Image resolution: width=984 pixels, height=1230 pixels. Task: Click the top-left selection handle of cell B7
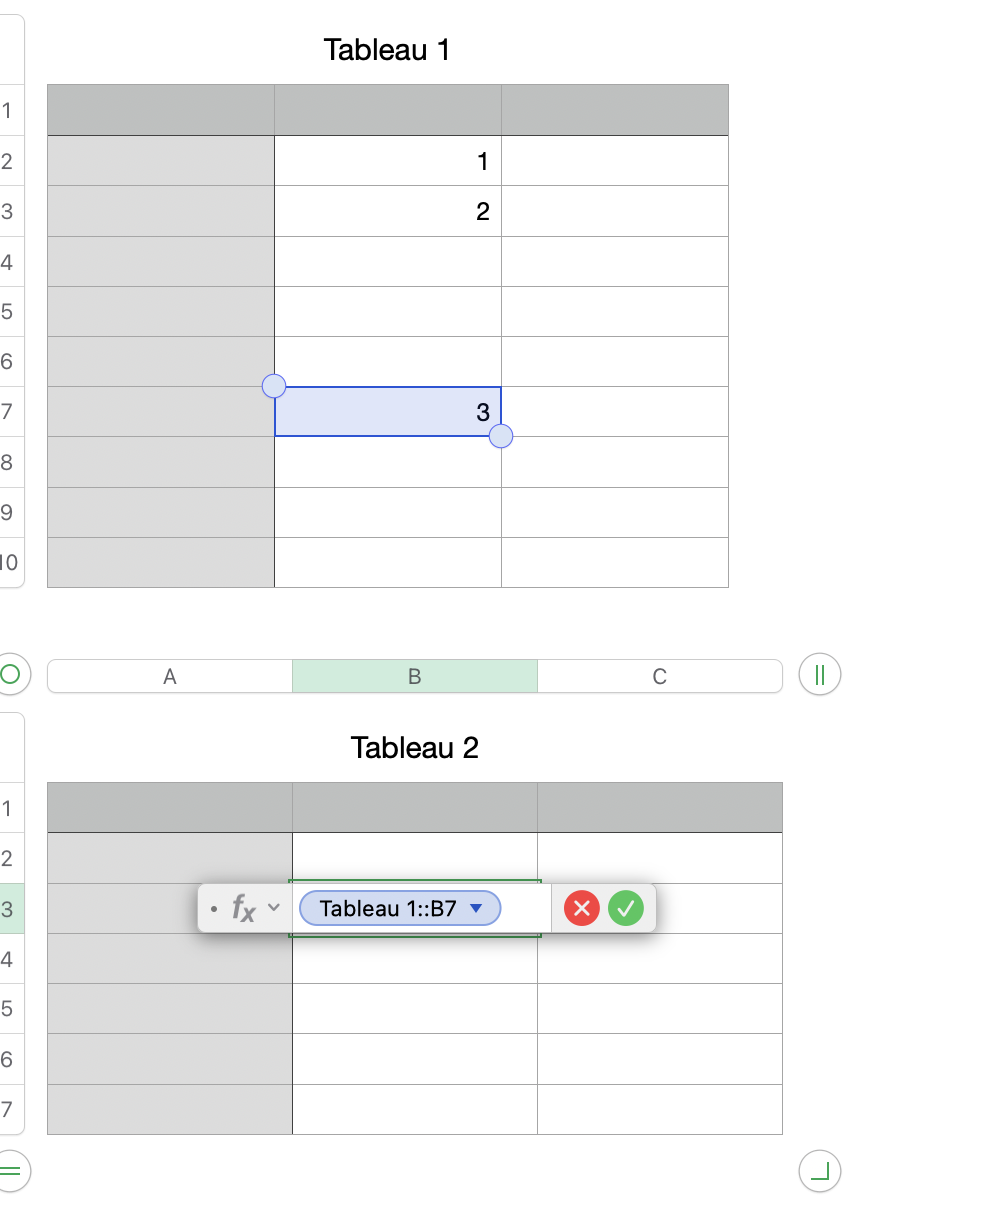[x=273, y=385]
